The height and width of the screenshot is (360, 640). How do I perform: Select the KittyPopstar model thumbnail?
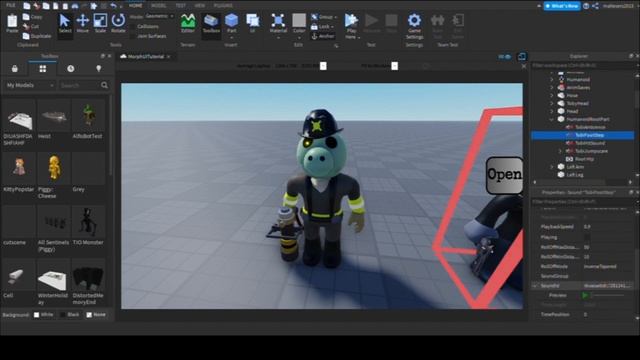19,168
